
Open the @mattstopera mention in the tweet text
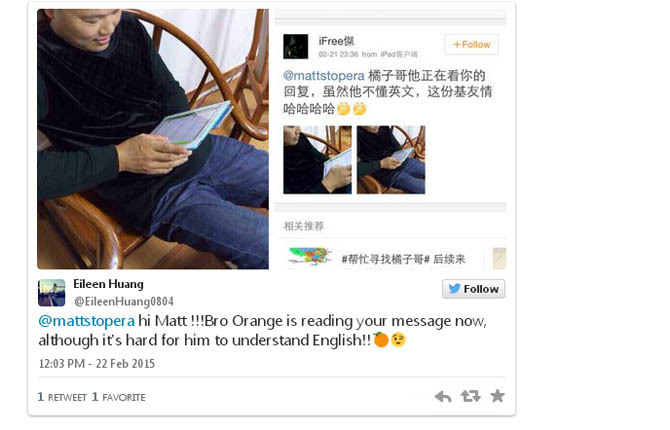tap(86, 321)
